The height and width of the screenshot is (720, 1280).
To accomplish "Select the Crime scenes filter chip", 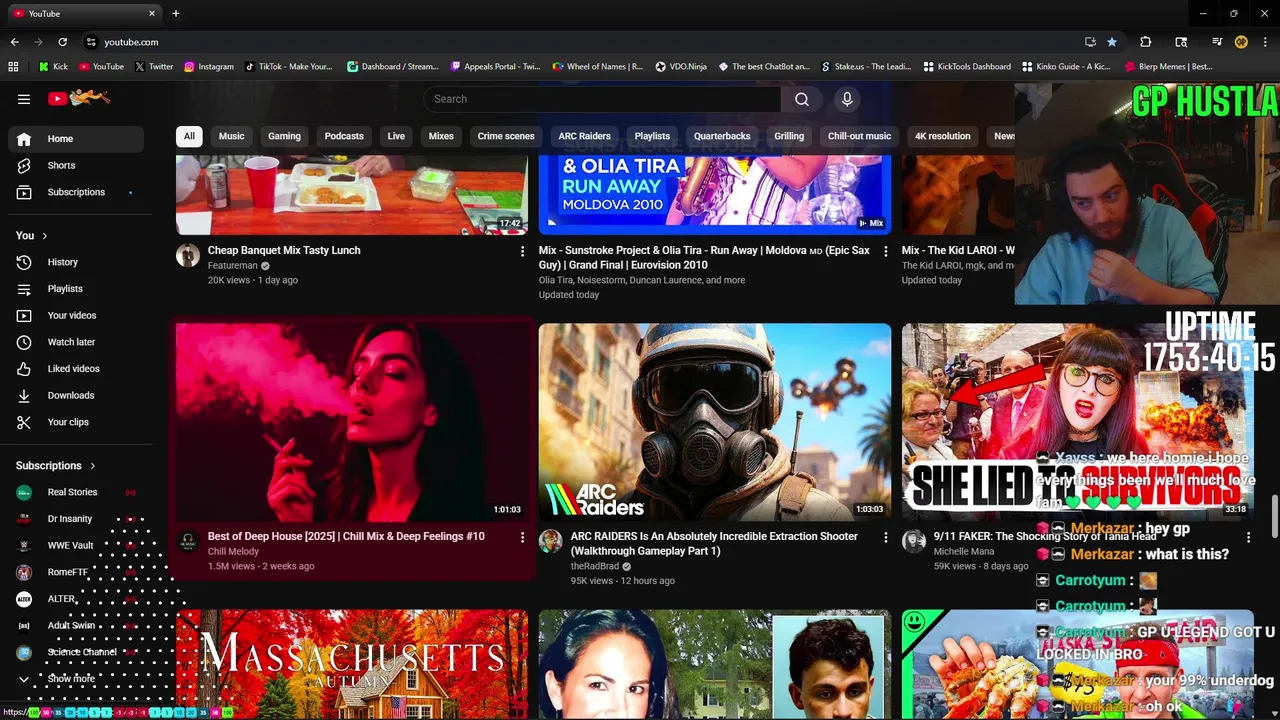I will click(x=506, y=136).
